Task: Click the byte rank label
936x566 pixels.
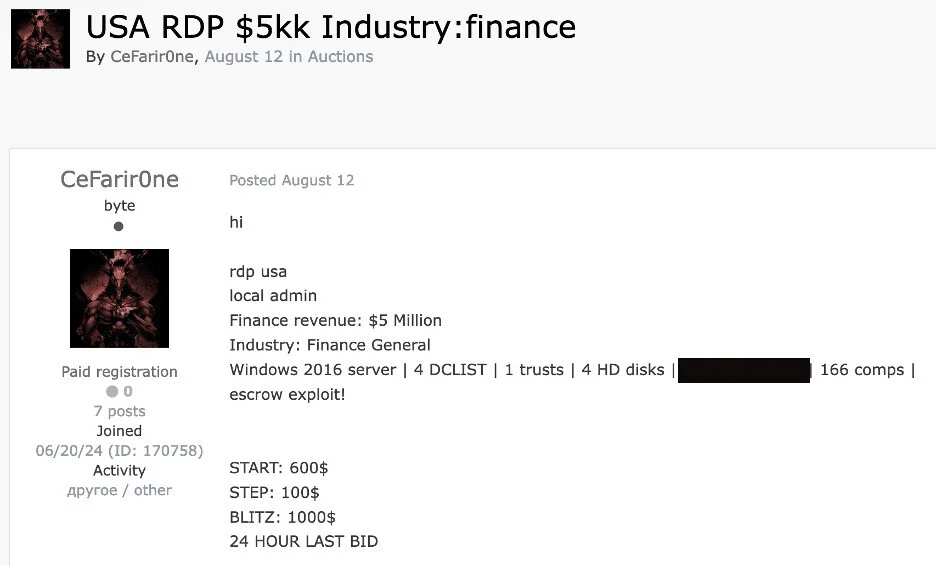Action: tap(119, 206)
